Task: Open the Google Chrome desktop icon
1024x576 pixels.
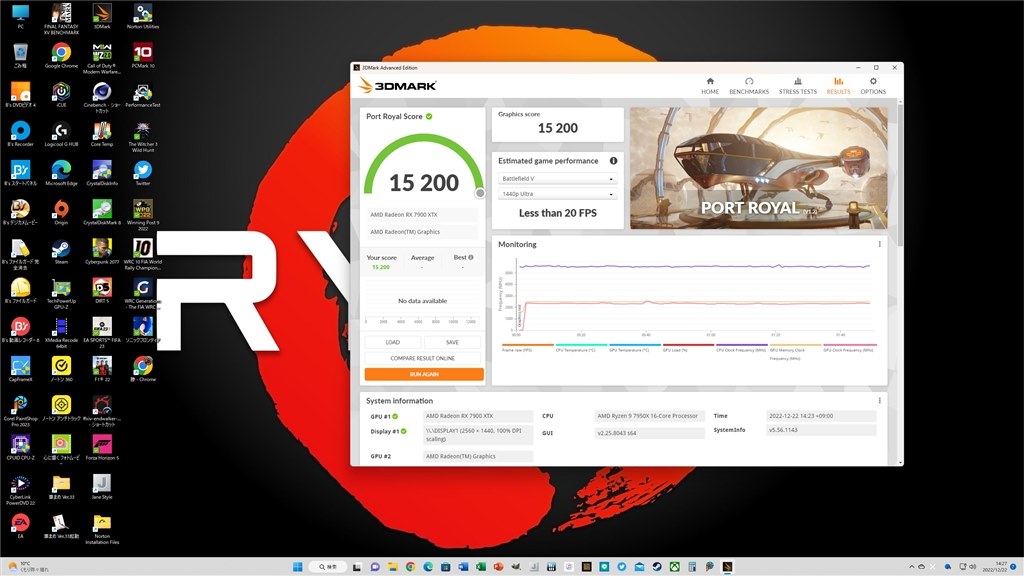Action: pos(61,56)
